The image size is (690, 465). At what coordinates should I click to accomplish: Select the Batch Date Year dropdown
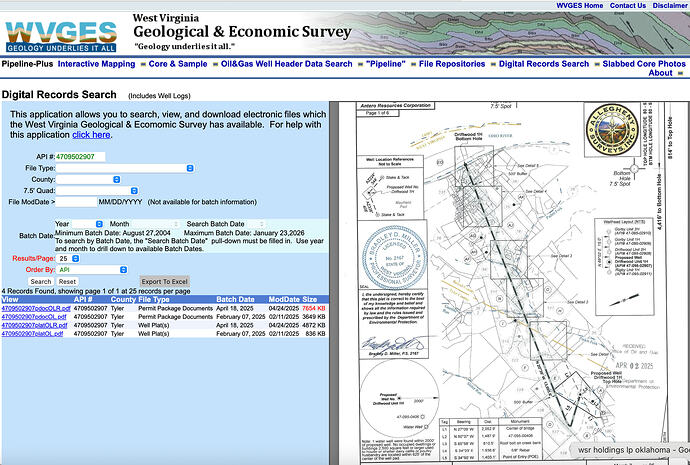pyautogui.click(x=76, y=223)
